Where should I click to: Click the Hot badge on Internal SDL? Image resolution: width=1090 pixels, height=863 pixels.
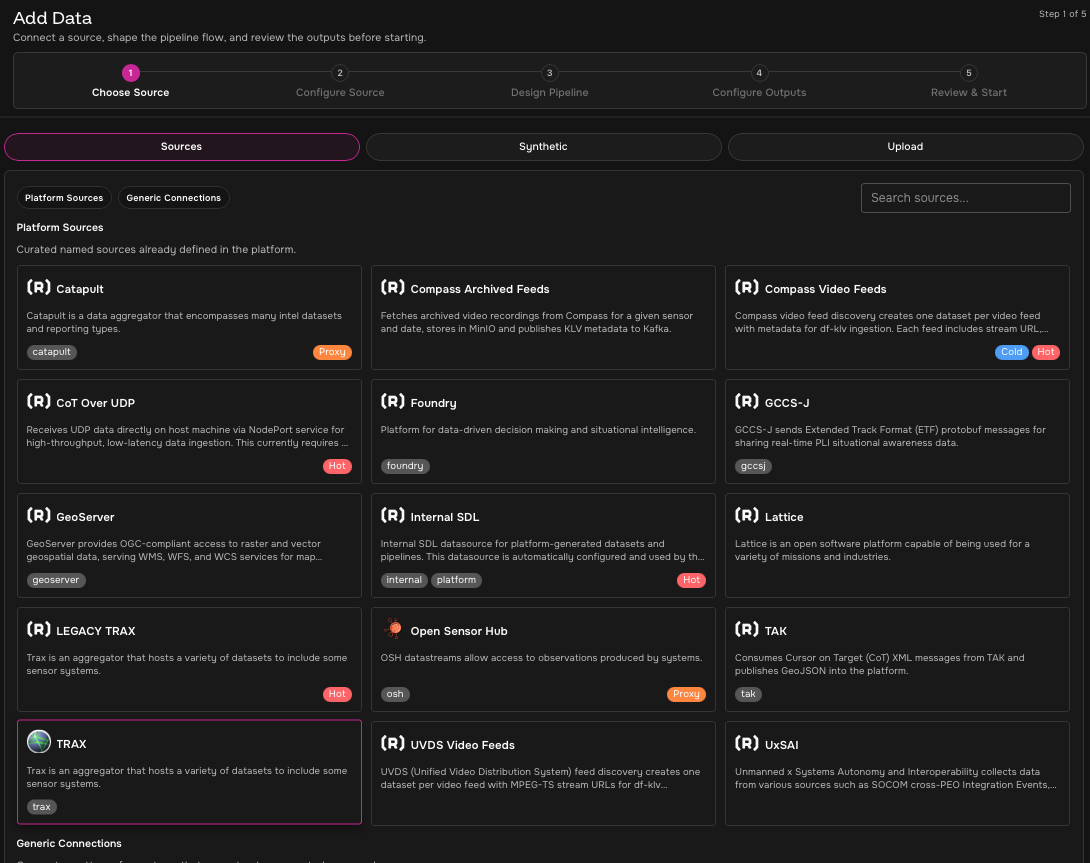[x=692, y=580]
